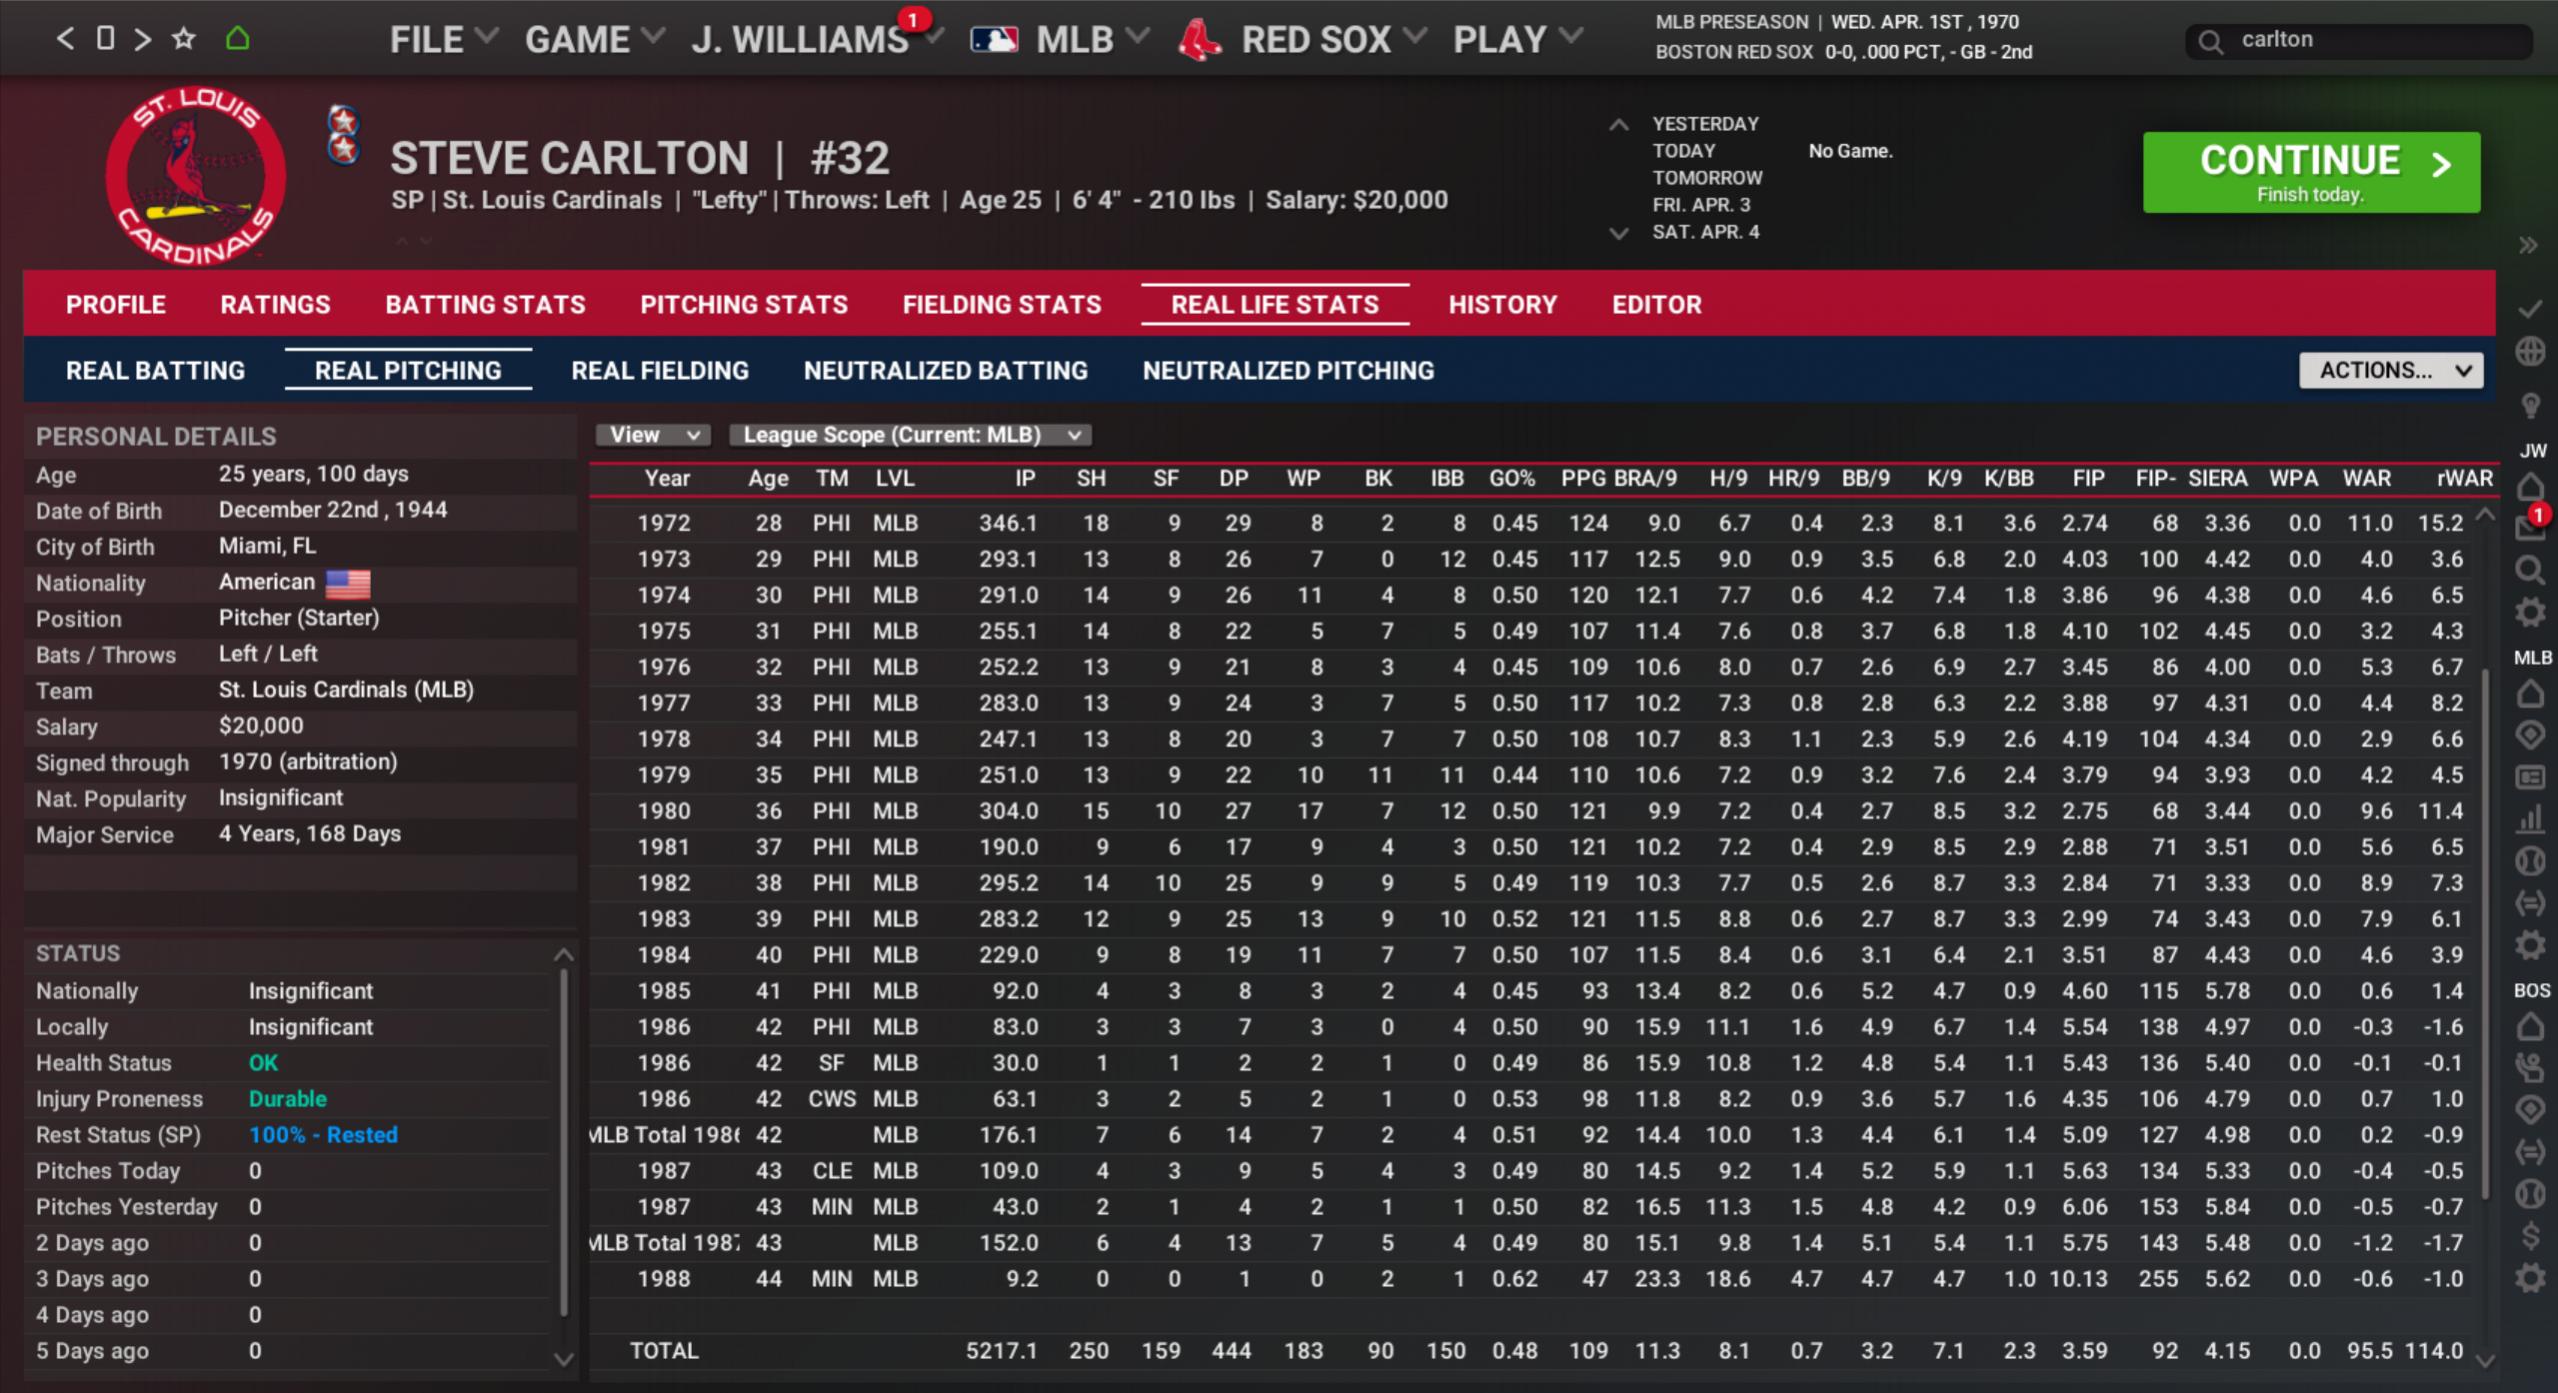The image size is (2558, 1393).
Task: Switch to the PITCHING STATS tab
Action: click(x=744, y=305)
